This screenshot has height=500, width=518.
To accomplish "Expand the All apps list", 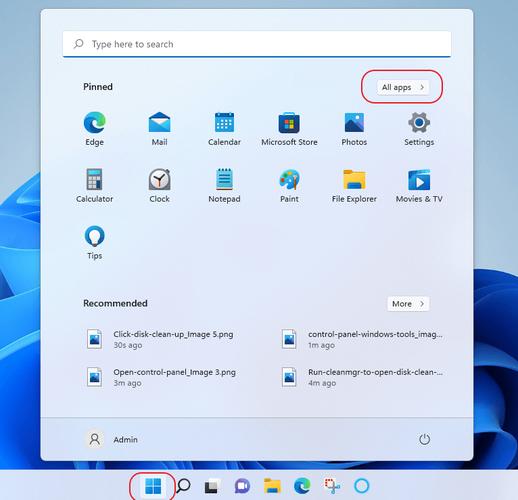I will coord(403,87).
